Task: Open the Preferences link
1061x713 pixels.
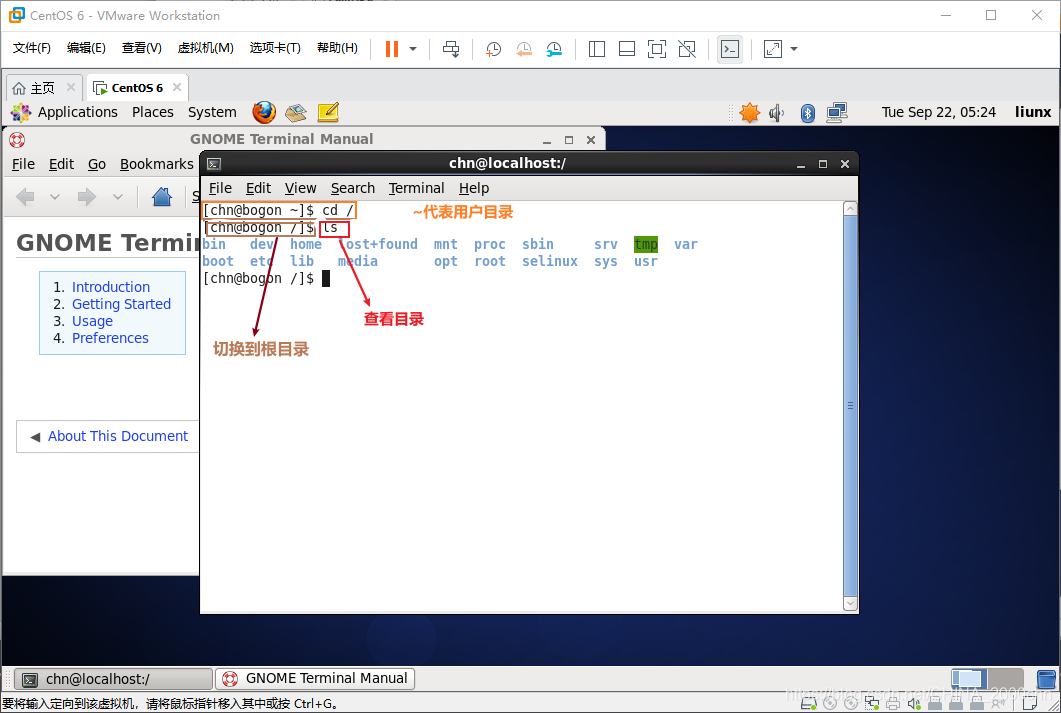Action: coord(110,338)
